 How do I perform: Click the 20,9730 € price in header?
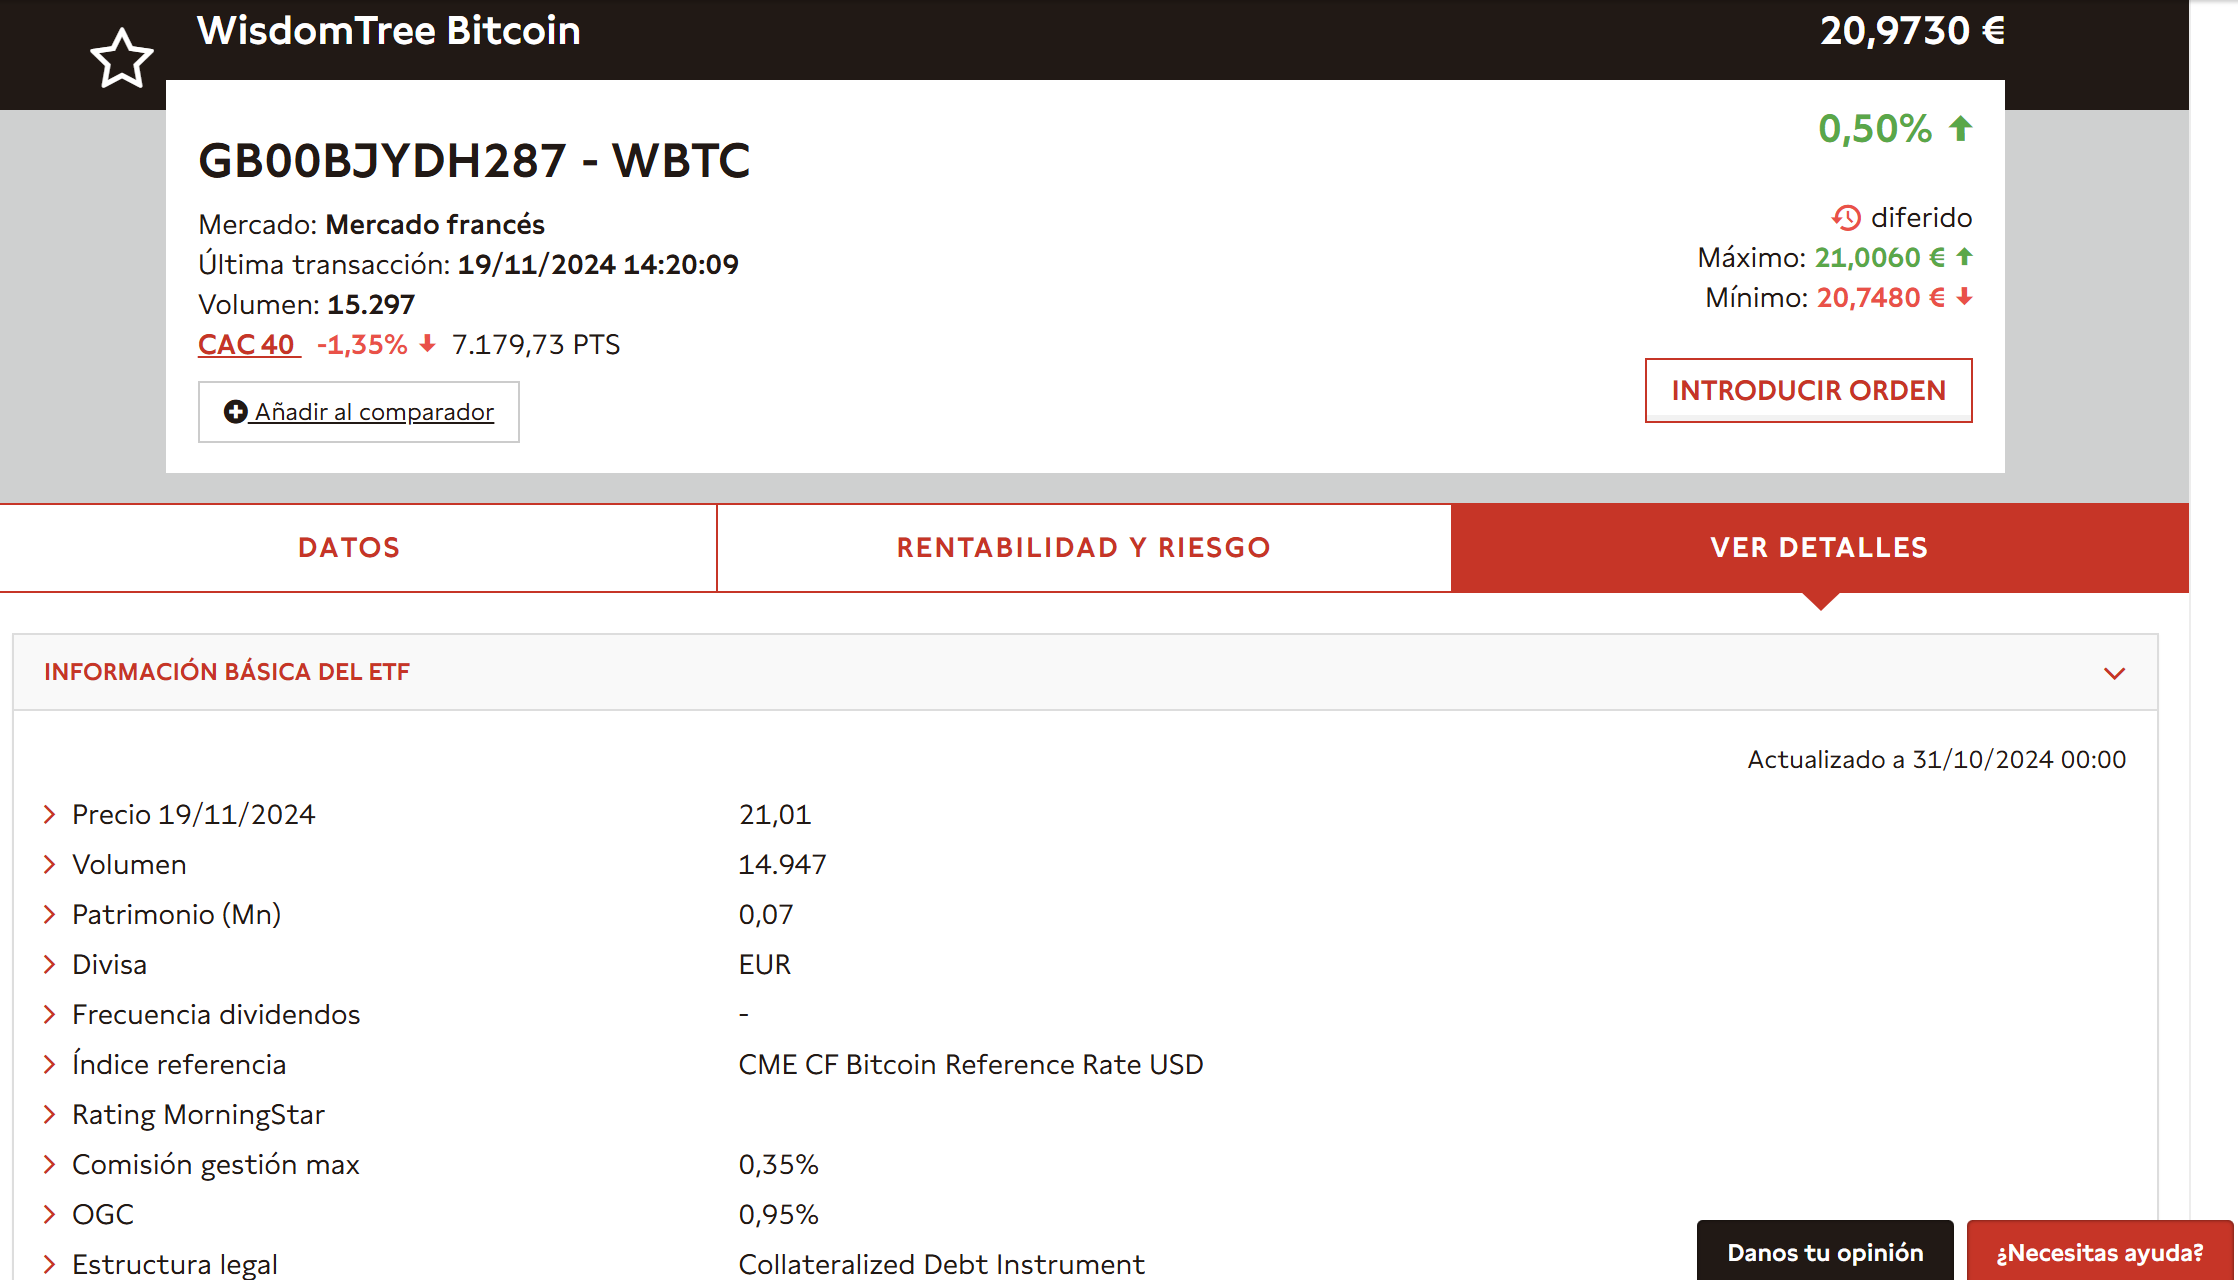coord(1912,31)
